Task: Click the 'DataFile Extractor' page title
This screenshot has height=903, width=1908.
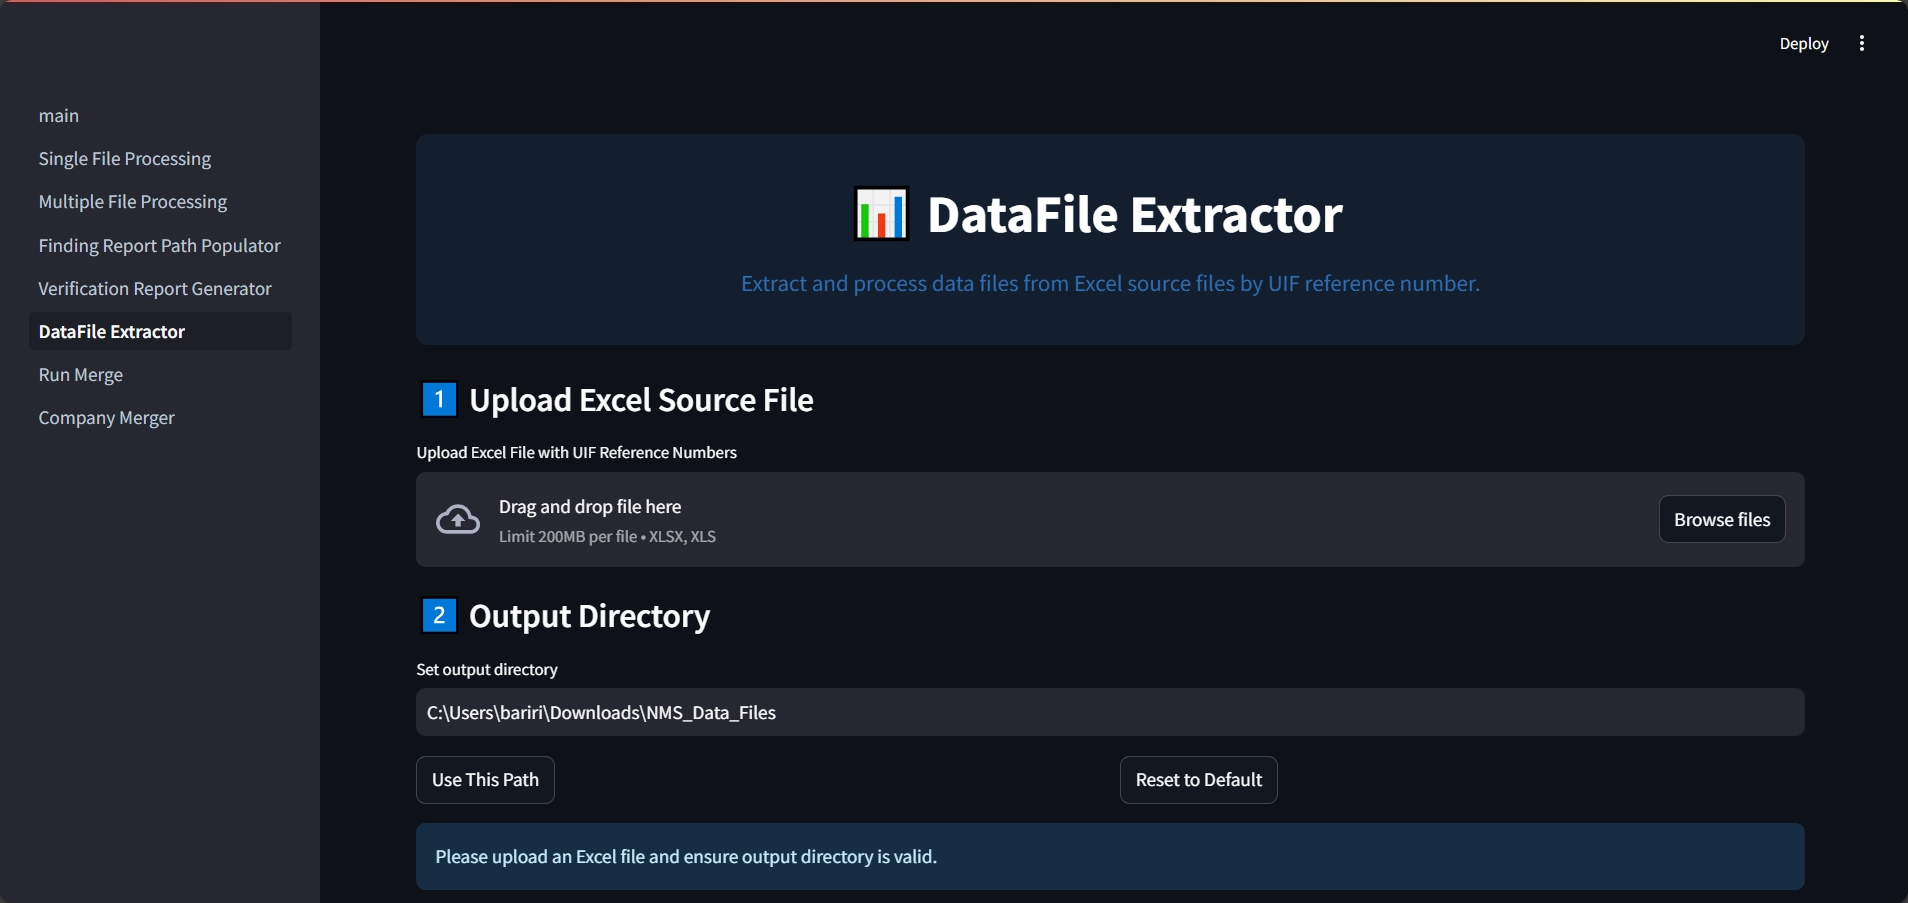Action: click(1134, 214)
